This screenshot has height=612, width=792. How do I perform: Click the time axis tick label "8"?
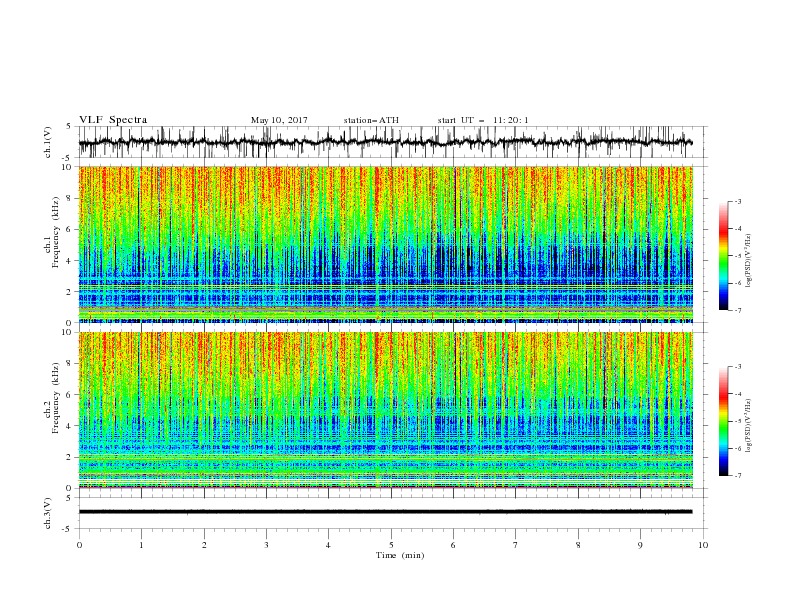click(x=578, y=545)
